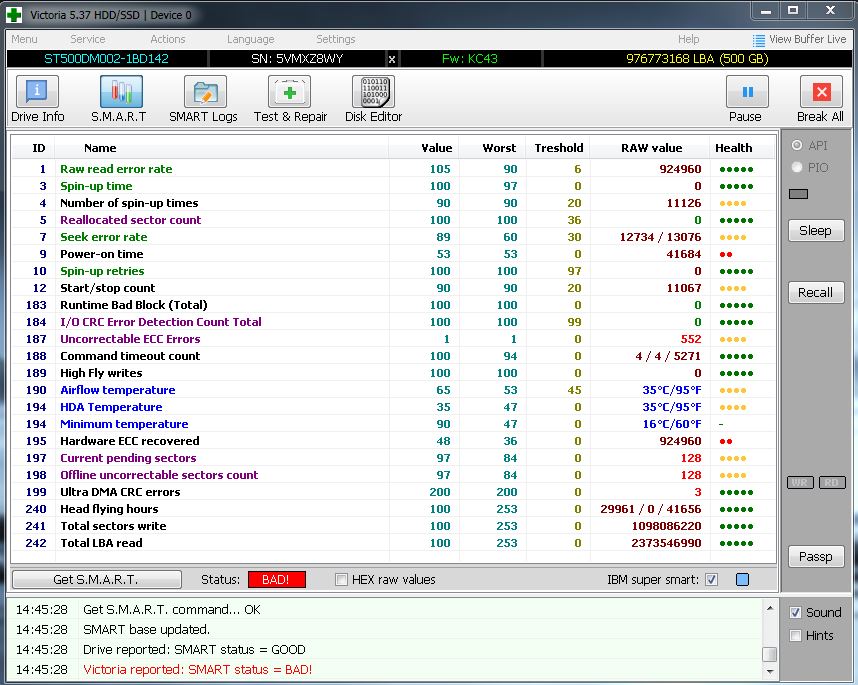Click the View Buffer Live link
The width and height of the screenshot is (858, 685).
pos(807,39)
